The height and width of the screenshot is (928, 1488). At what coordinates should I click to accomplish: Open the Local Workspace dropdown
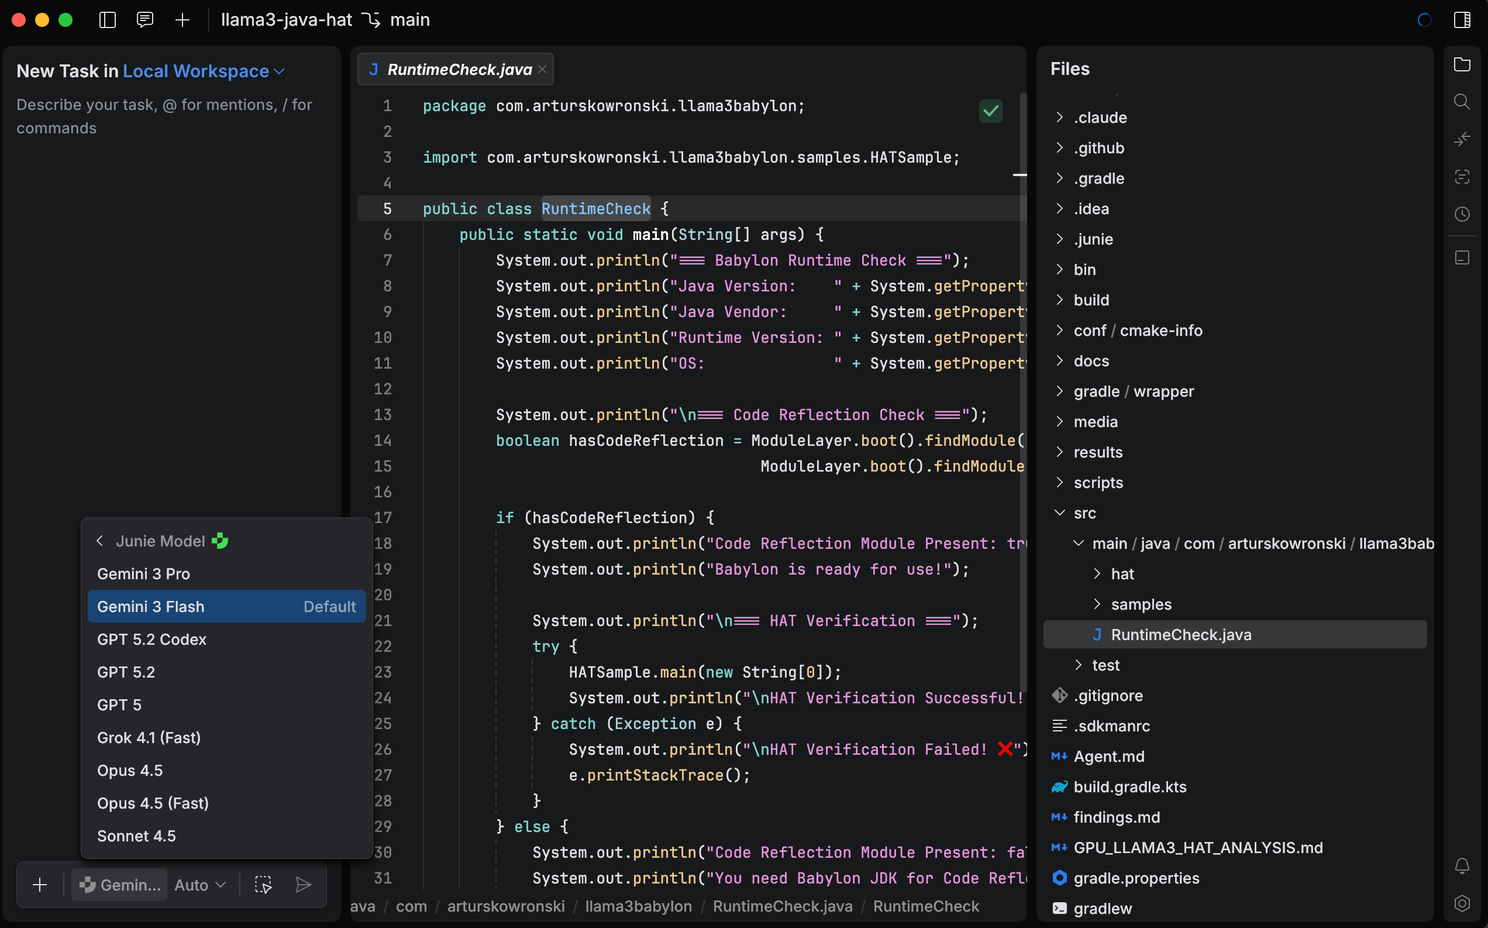coord(203,71)
